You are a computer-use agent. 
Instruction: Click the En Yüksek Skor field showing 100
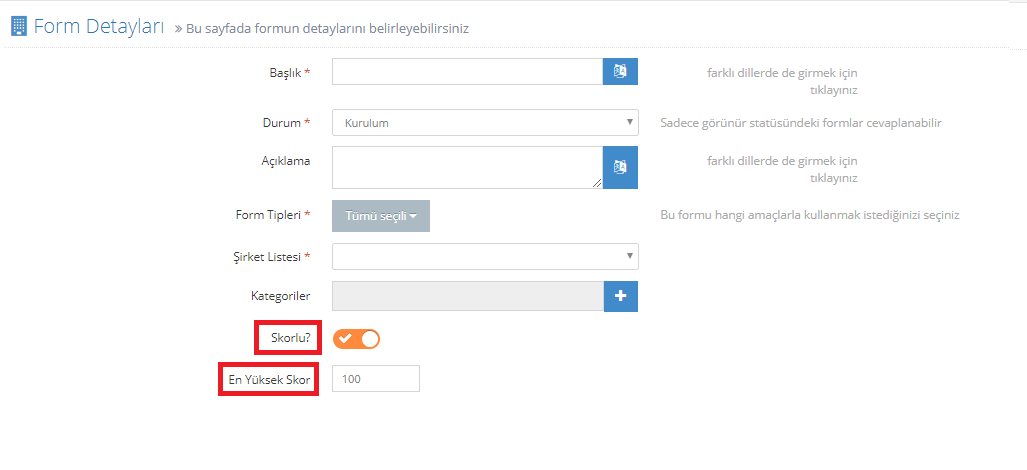[376, 379]
